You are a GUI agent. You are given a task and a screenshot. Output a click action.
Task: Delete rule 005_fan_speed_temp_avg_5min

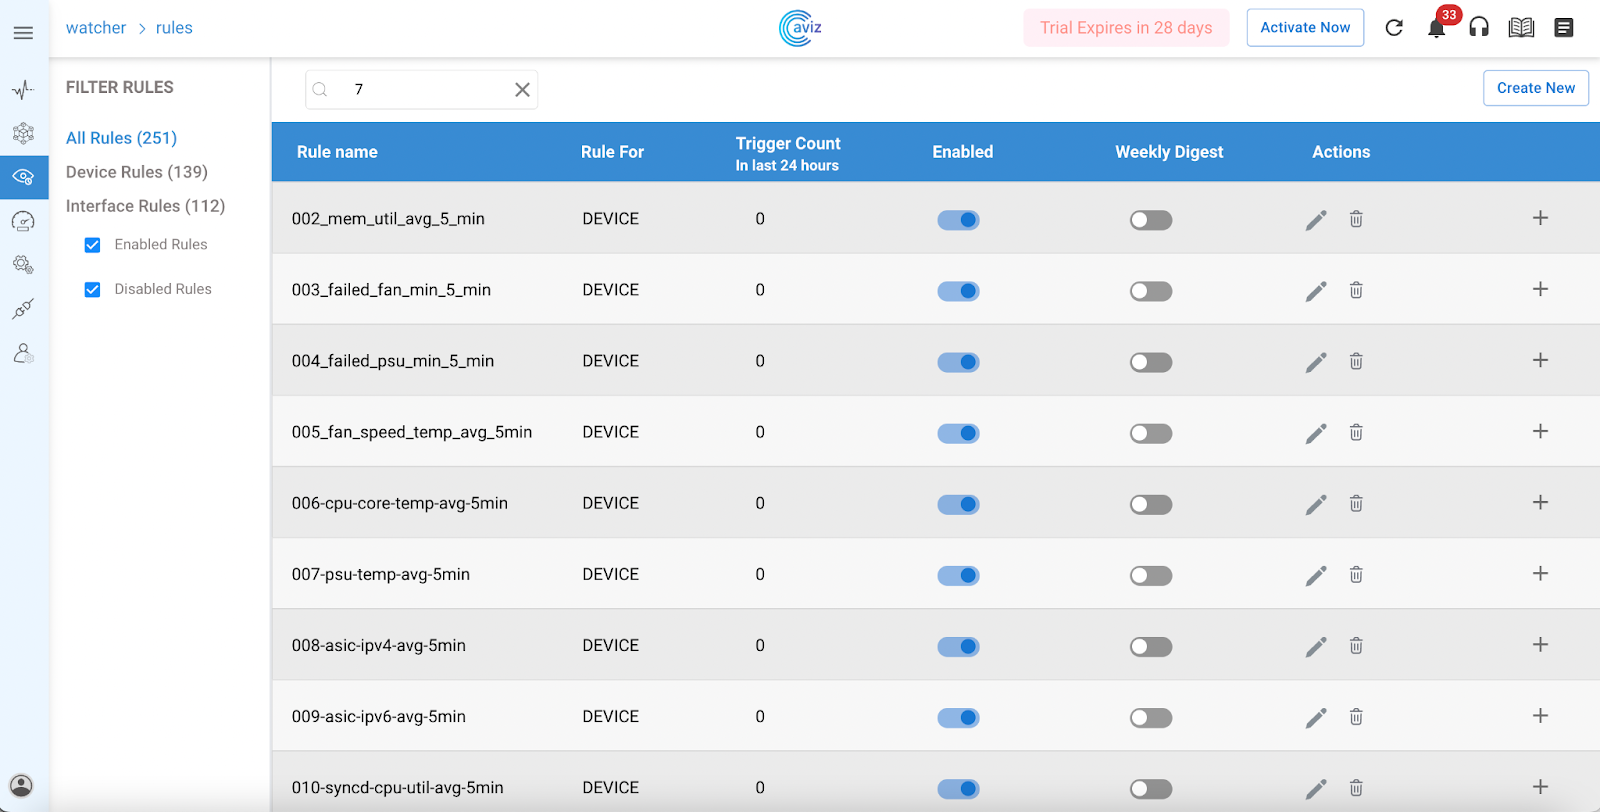click(x=1356, y=432)
